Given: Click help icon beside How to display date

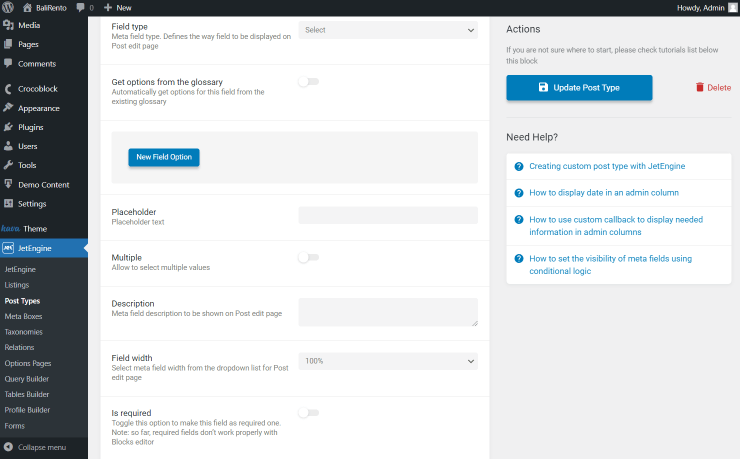Looking at the screenshot, I should point(519,193).
